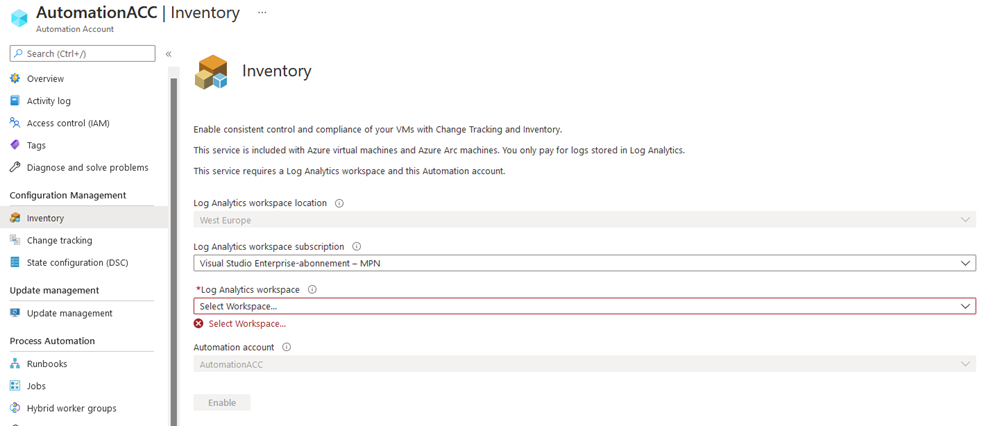Click info icon beside Automation account label
This screenshot has height=426, width=1004.
[x=287, y=347]
